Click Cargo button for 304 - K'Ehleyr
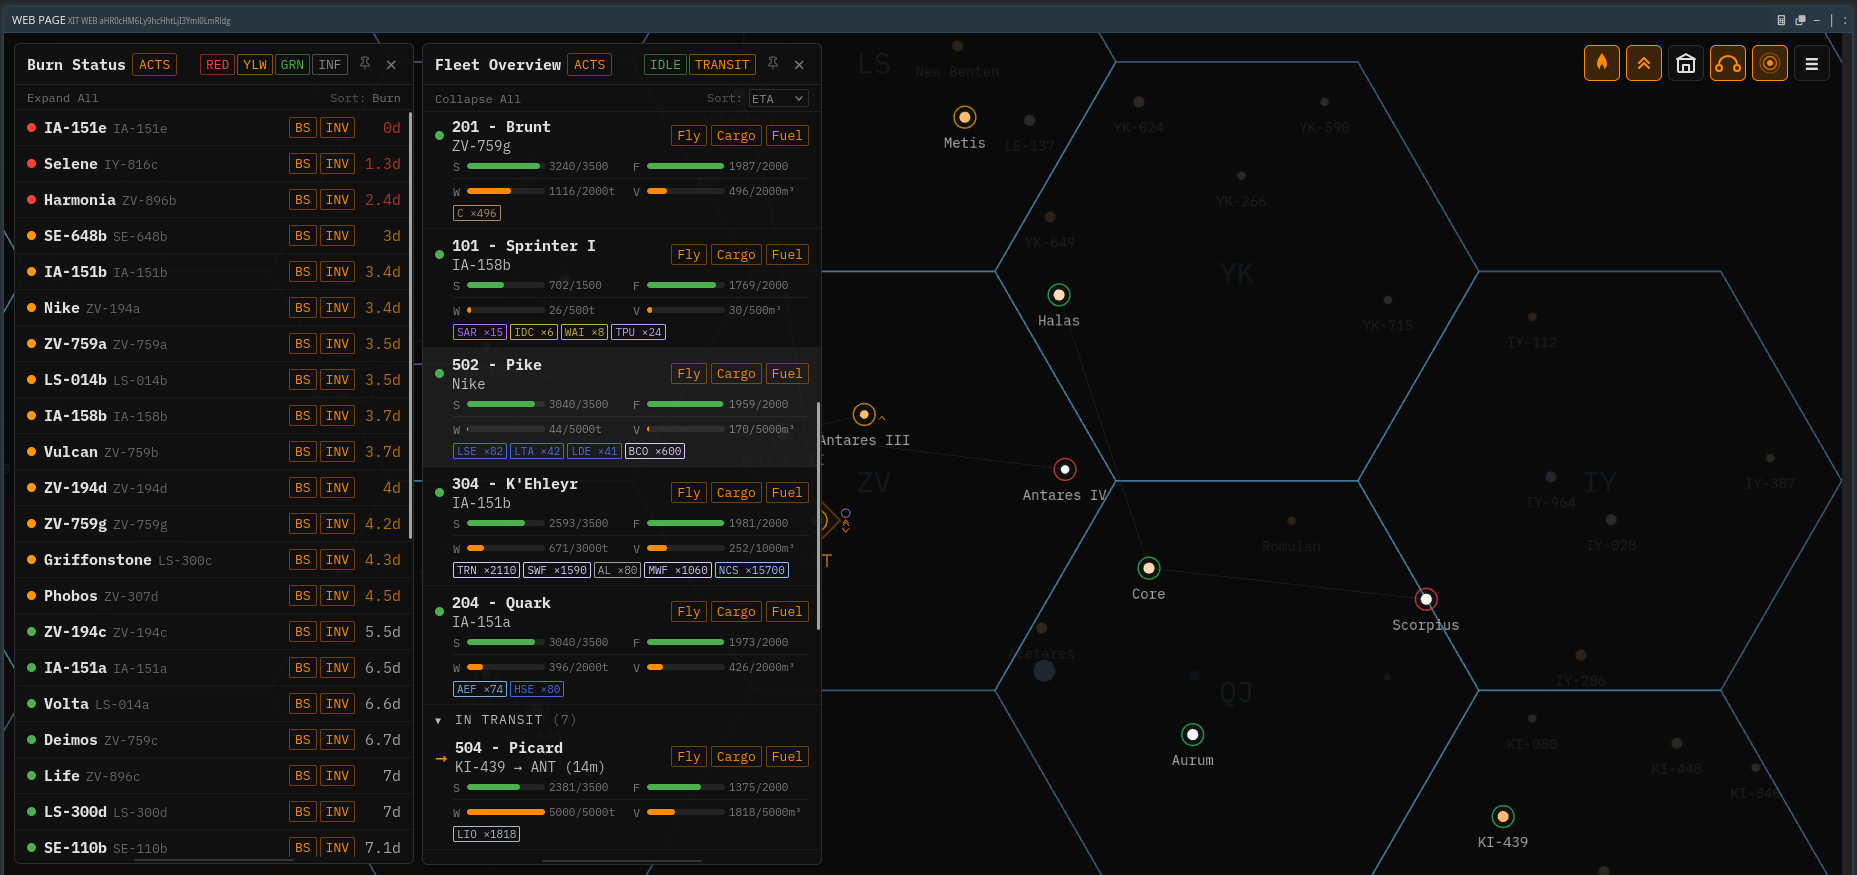The height and width of the screenshot is (875, 1857). tap(736, 493)
